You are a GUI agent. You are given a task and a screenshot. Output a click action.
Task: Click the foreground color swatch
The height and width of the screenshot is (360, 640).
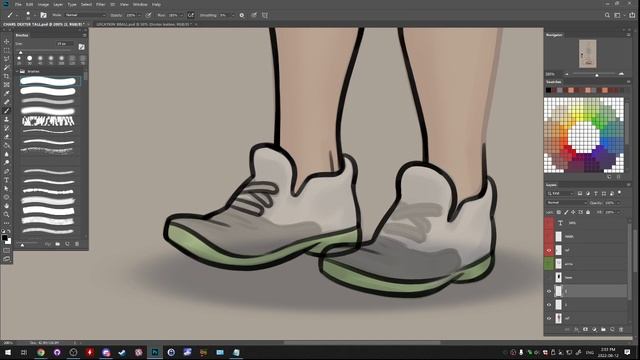4,237
